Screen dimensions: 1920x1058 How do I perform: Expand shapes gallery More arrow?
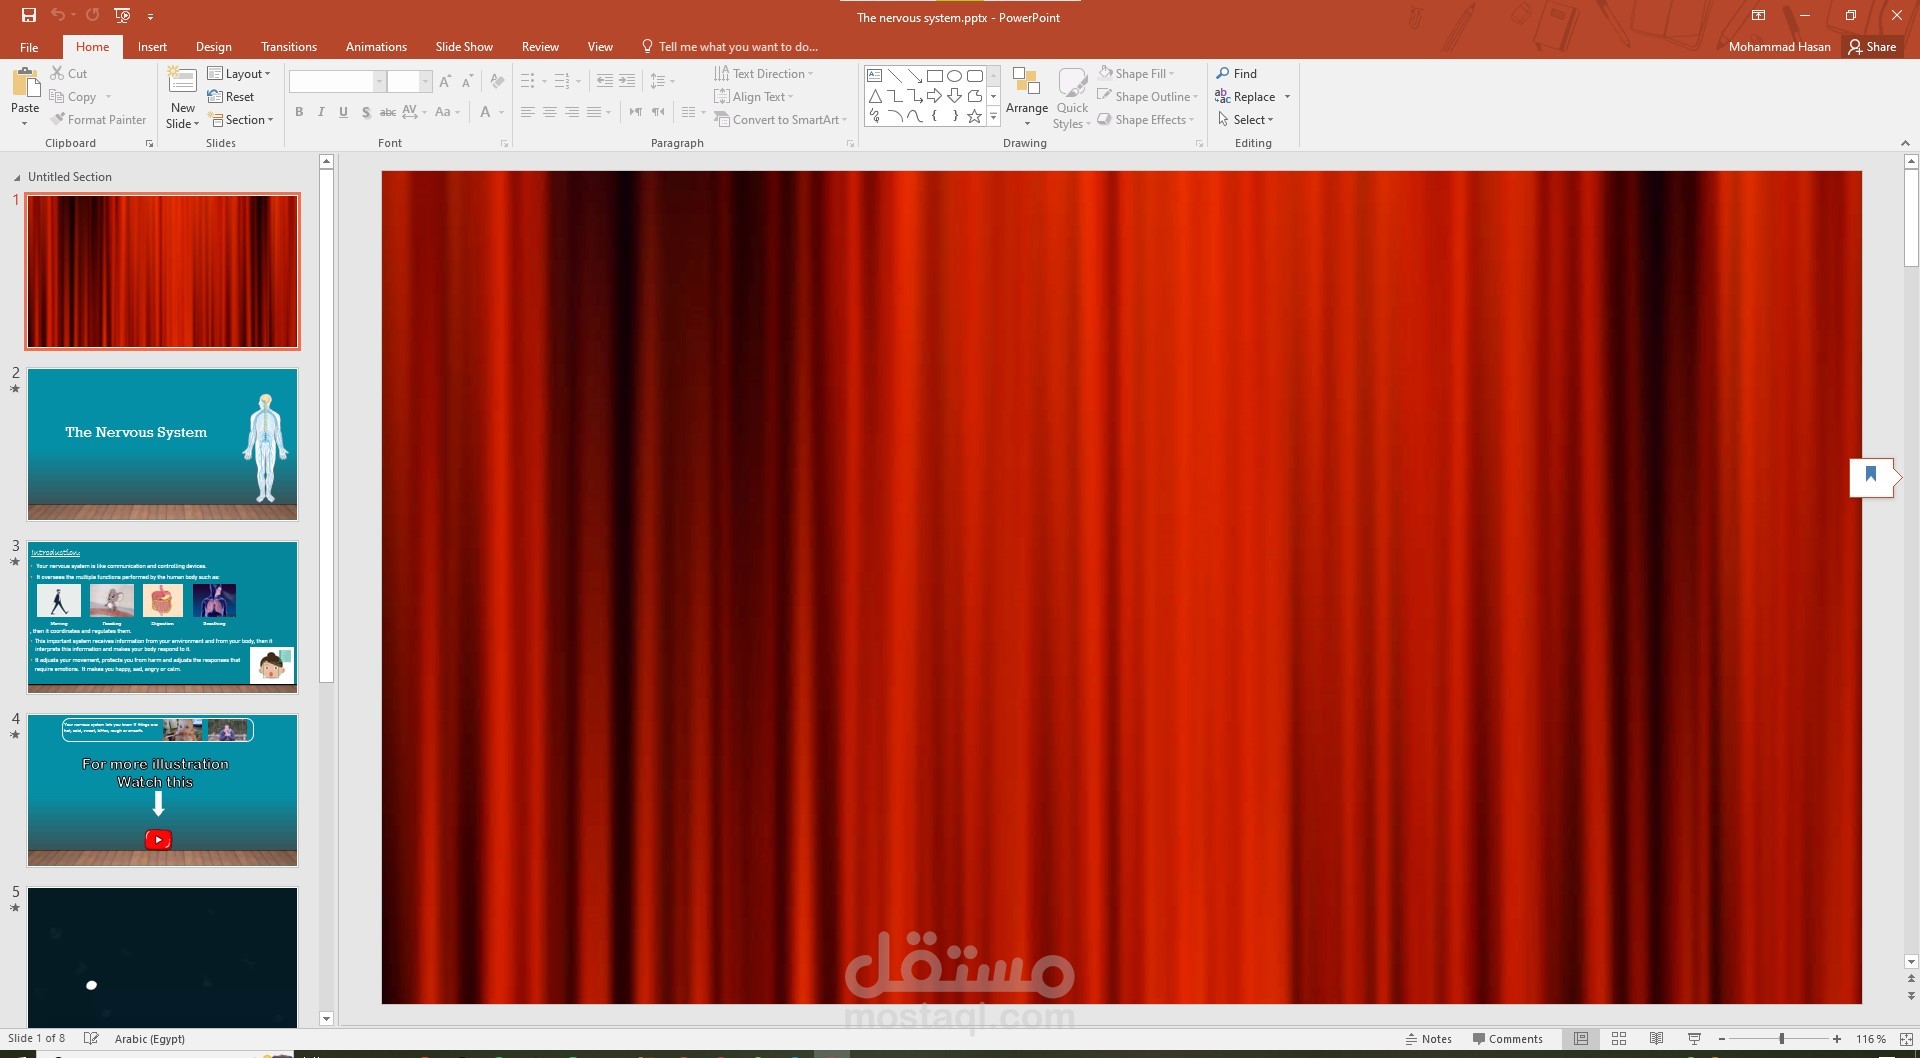coord(993,117)
